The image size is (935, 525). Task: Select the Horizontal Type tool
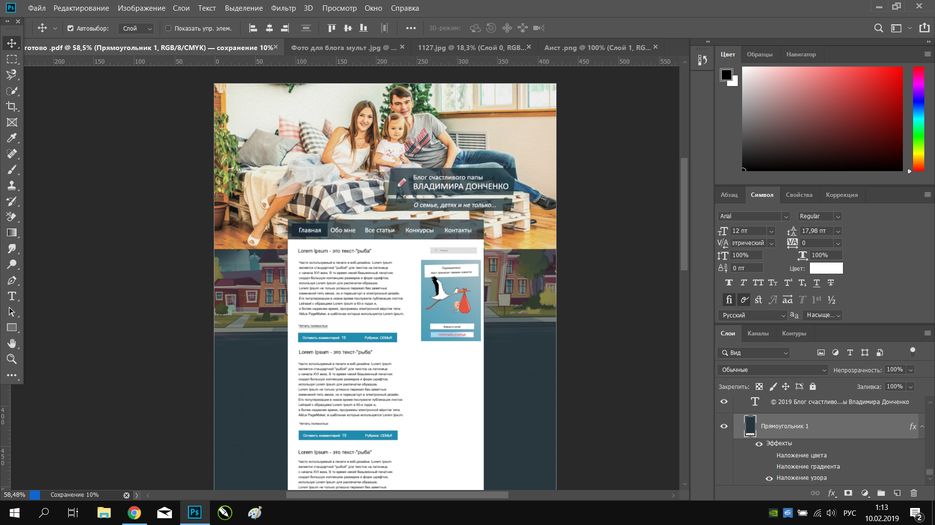click(x=11, y=296)
